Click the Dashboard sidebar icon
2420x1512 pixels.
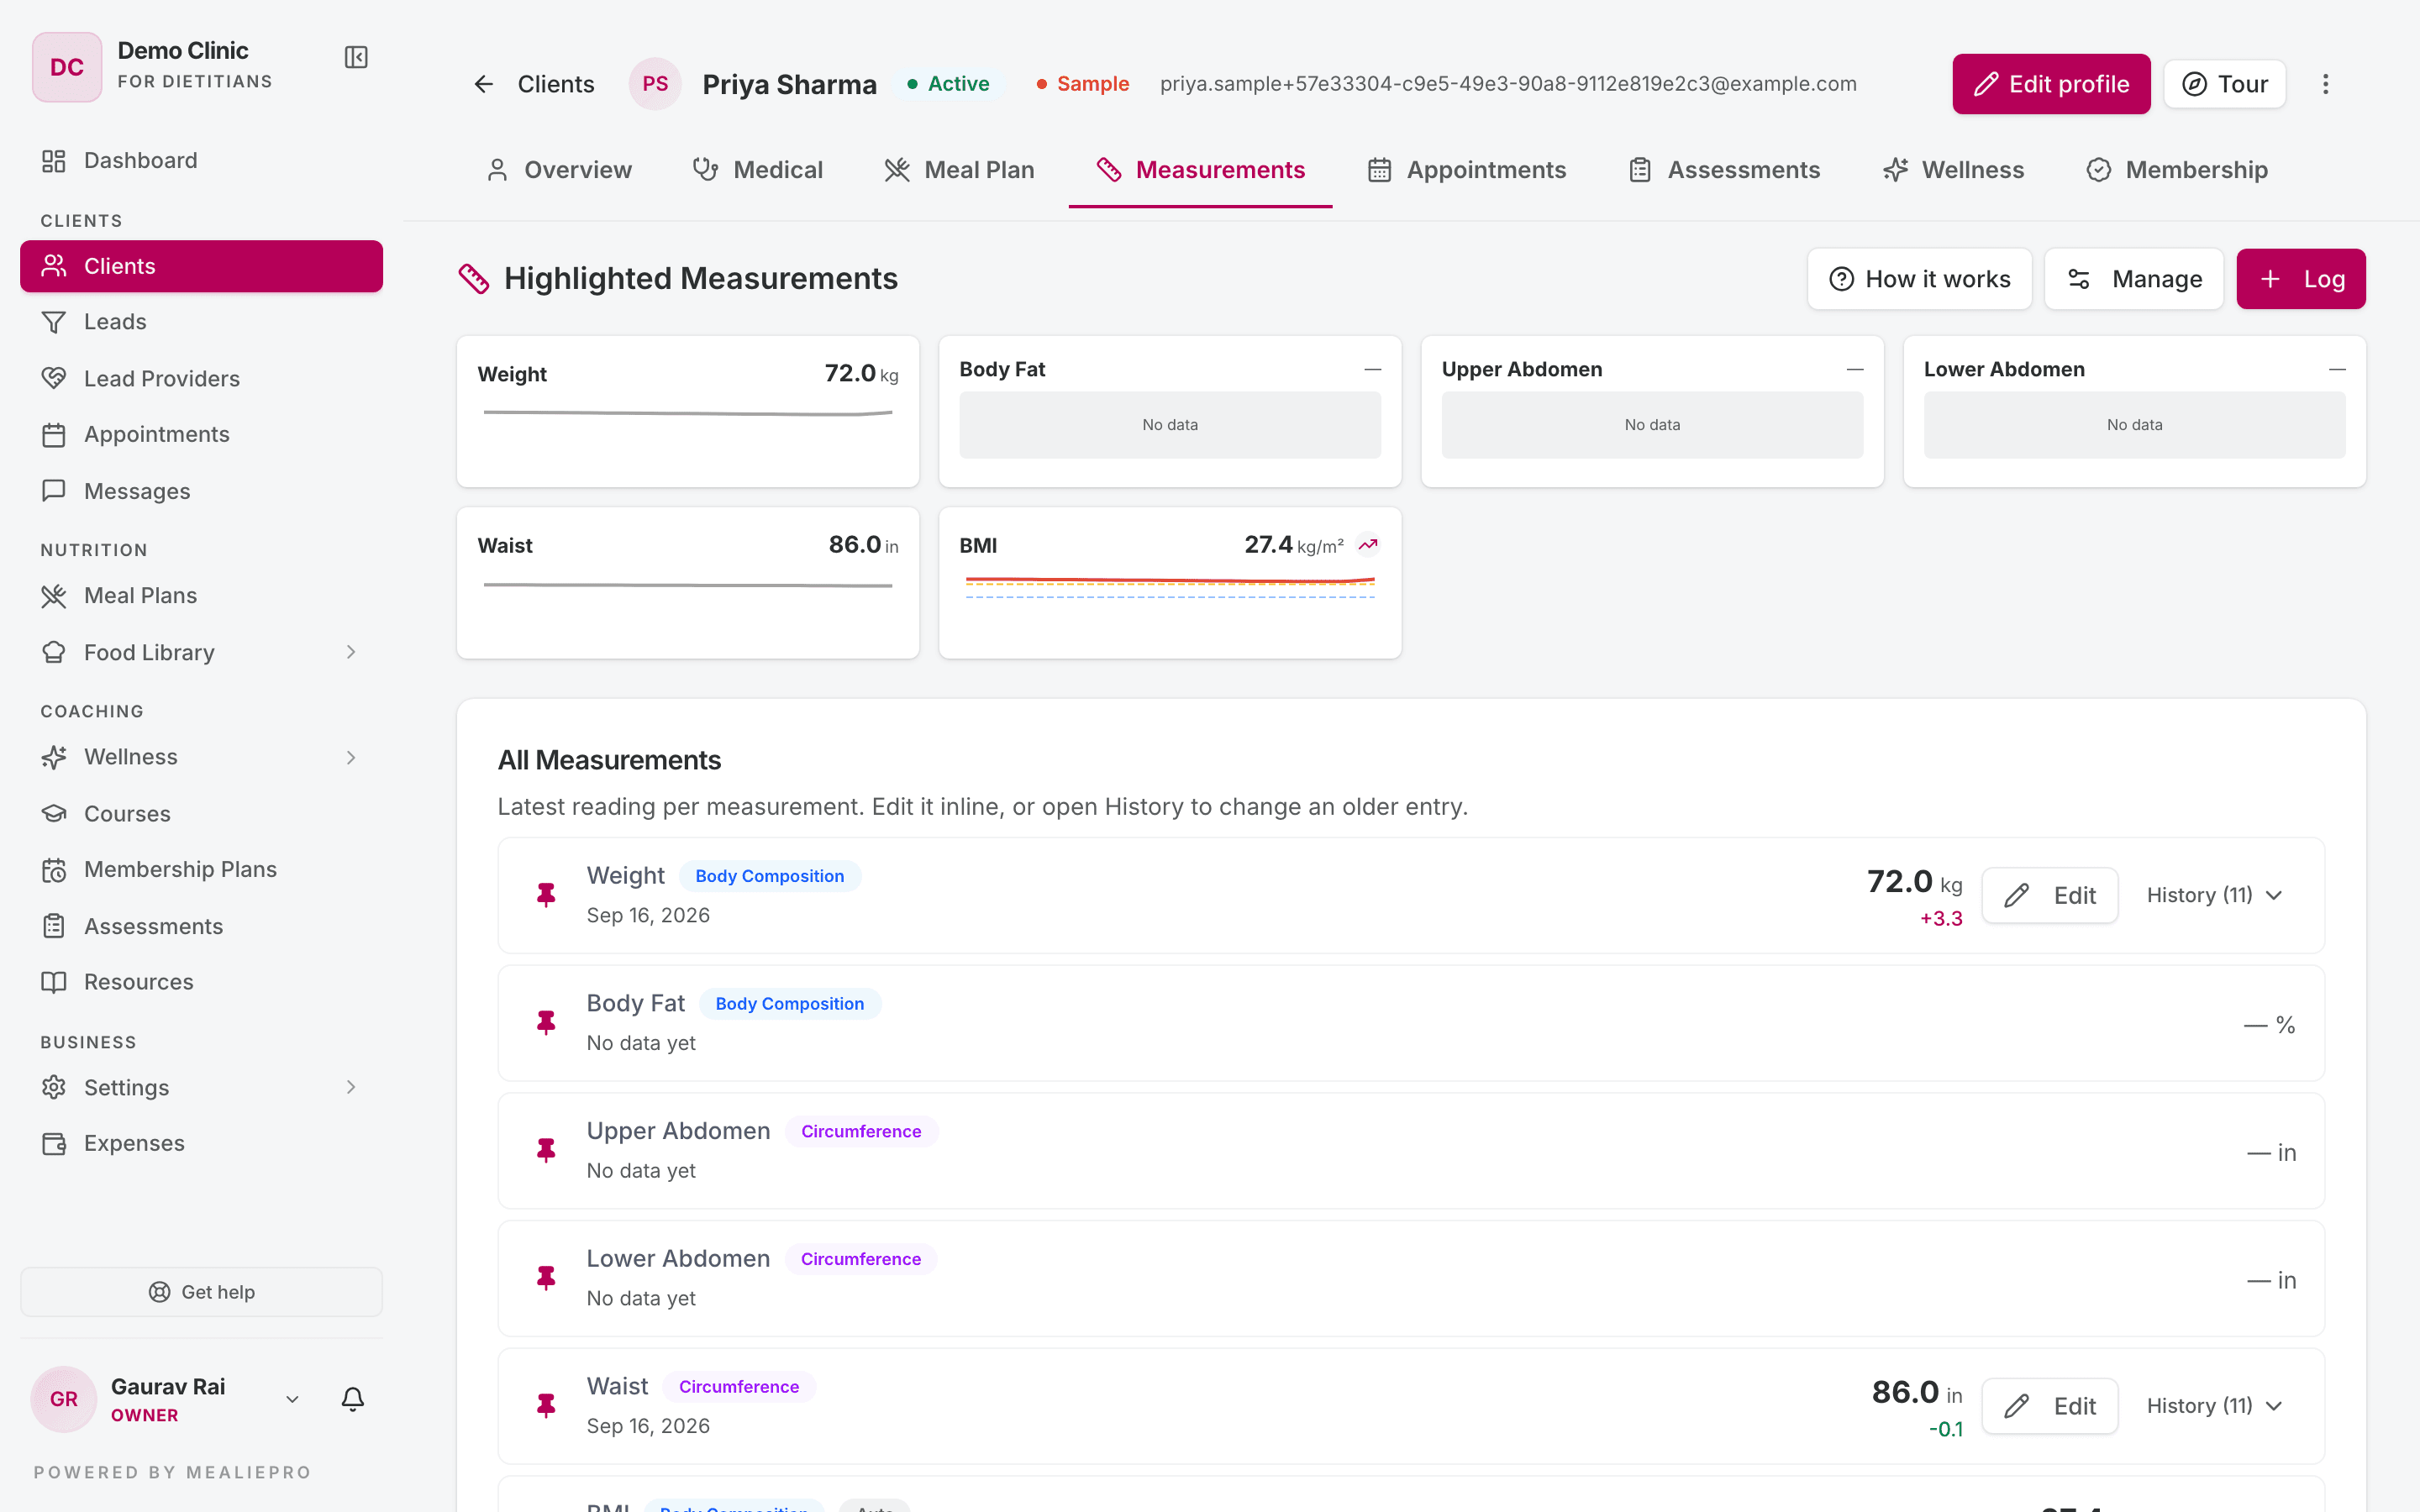54,161
